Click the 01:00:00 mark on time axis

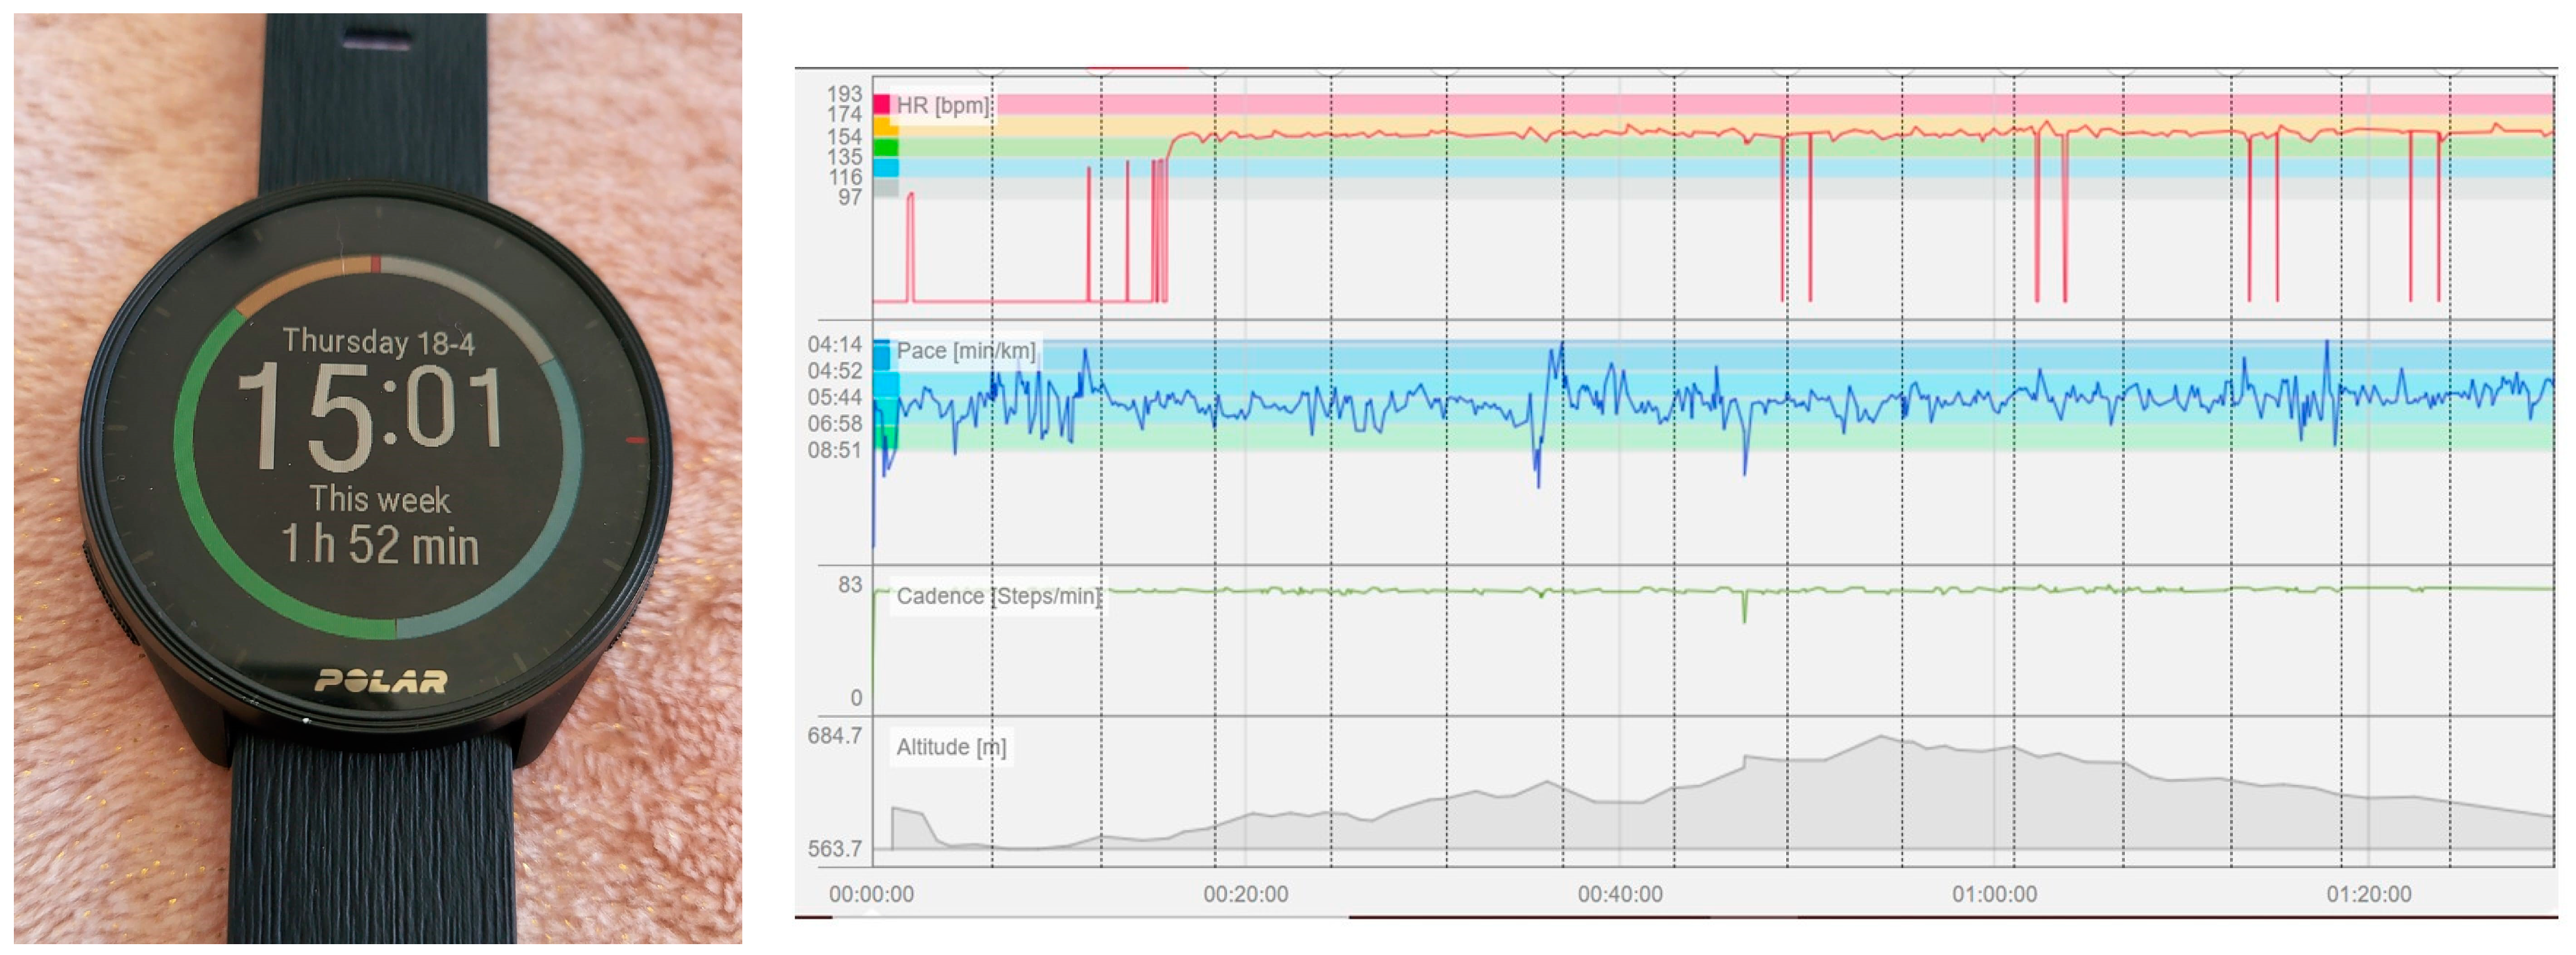(x=1994, y=894)
